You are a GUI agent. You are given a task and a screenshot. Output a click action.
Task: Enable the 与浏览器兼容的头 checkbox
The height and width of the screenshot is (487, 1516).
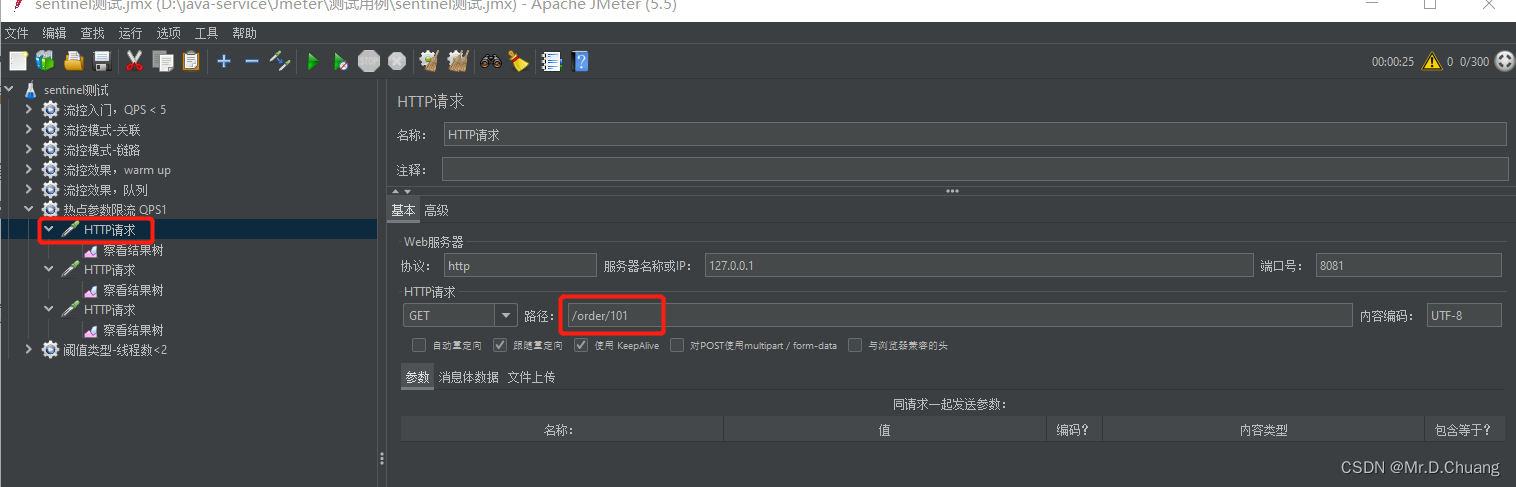click(x=855, y=345)
